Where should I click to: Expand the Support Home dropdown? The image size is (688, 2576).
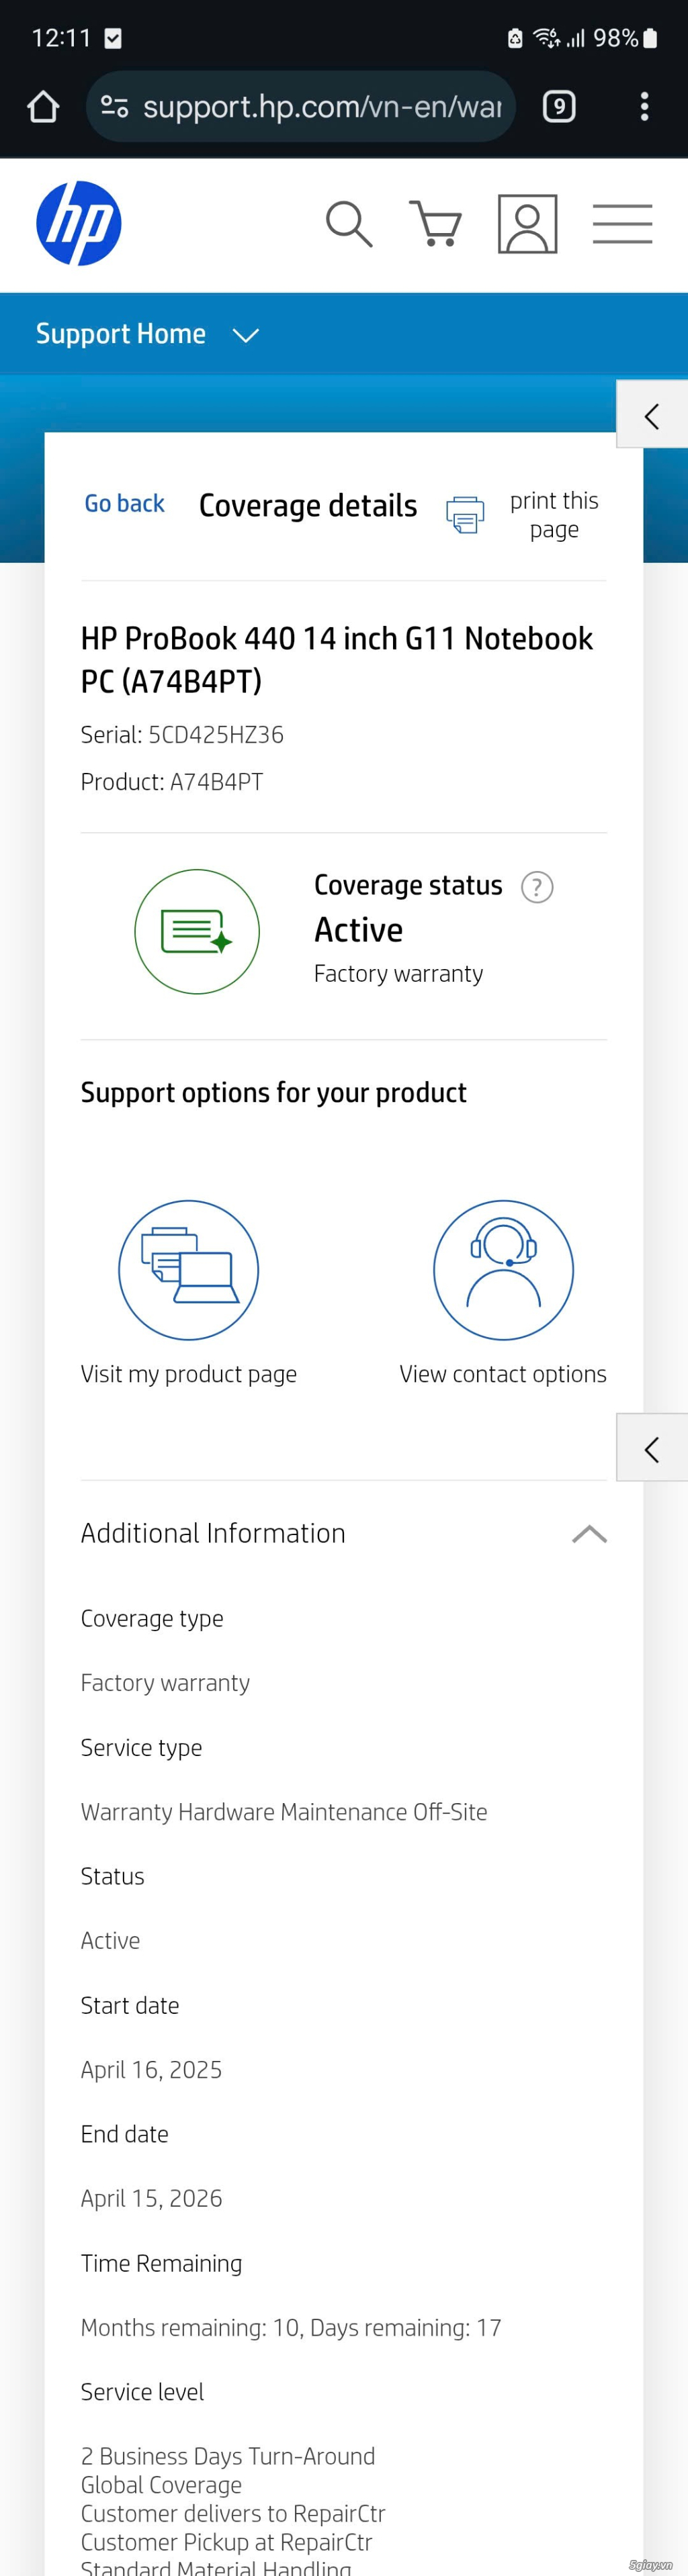click(x=147, y=334)
